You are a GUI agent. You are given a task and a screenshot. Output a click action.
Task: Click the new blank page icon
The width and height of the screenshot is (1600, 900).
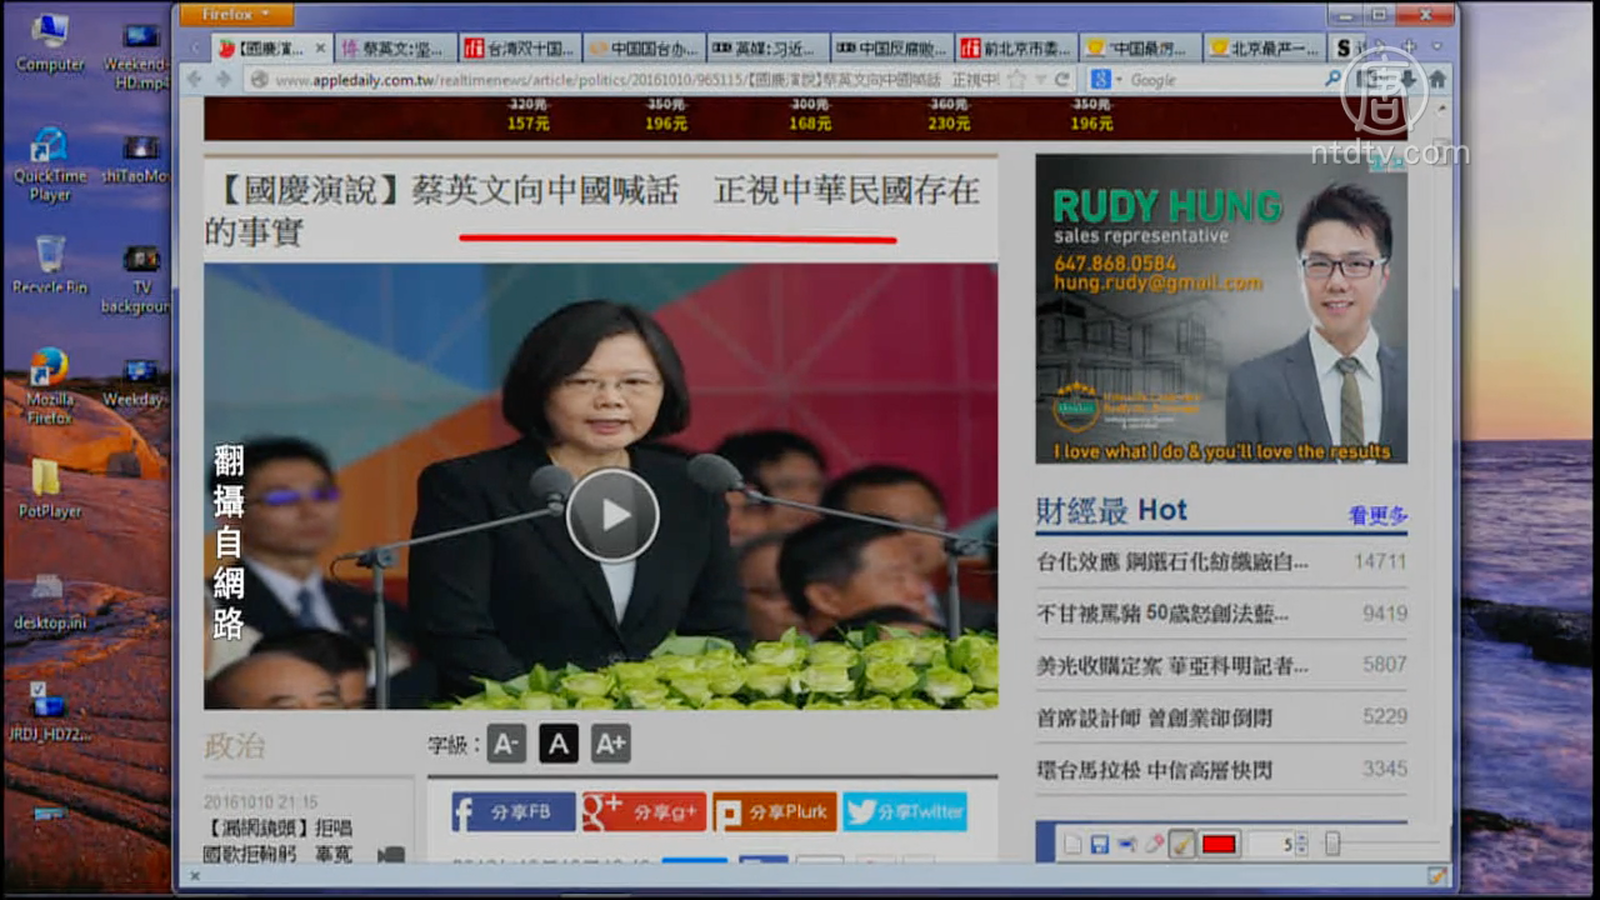pos(1072,844)
